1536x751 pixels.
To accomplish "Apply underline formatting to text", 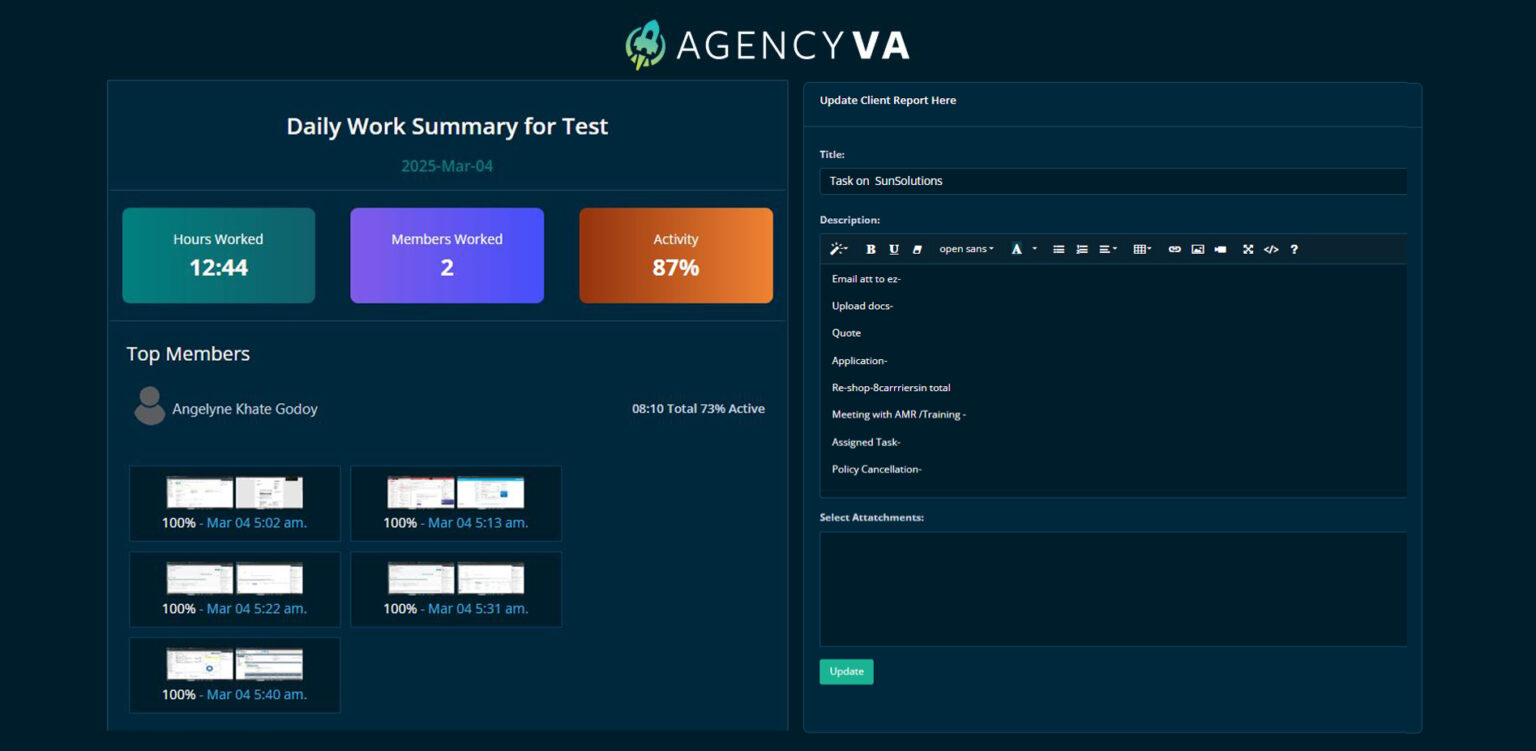I will point(893,249).
